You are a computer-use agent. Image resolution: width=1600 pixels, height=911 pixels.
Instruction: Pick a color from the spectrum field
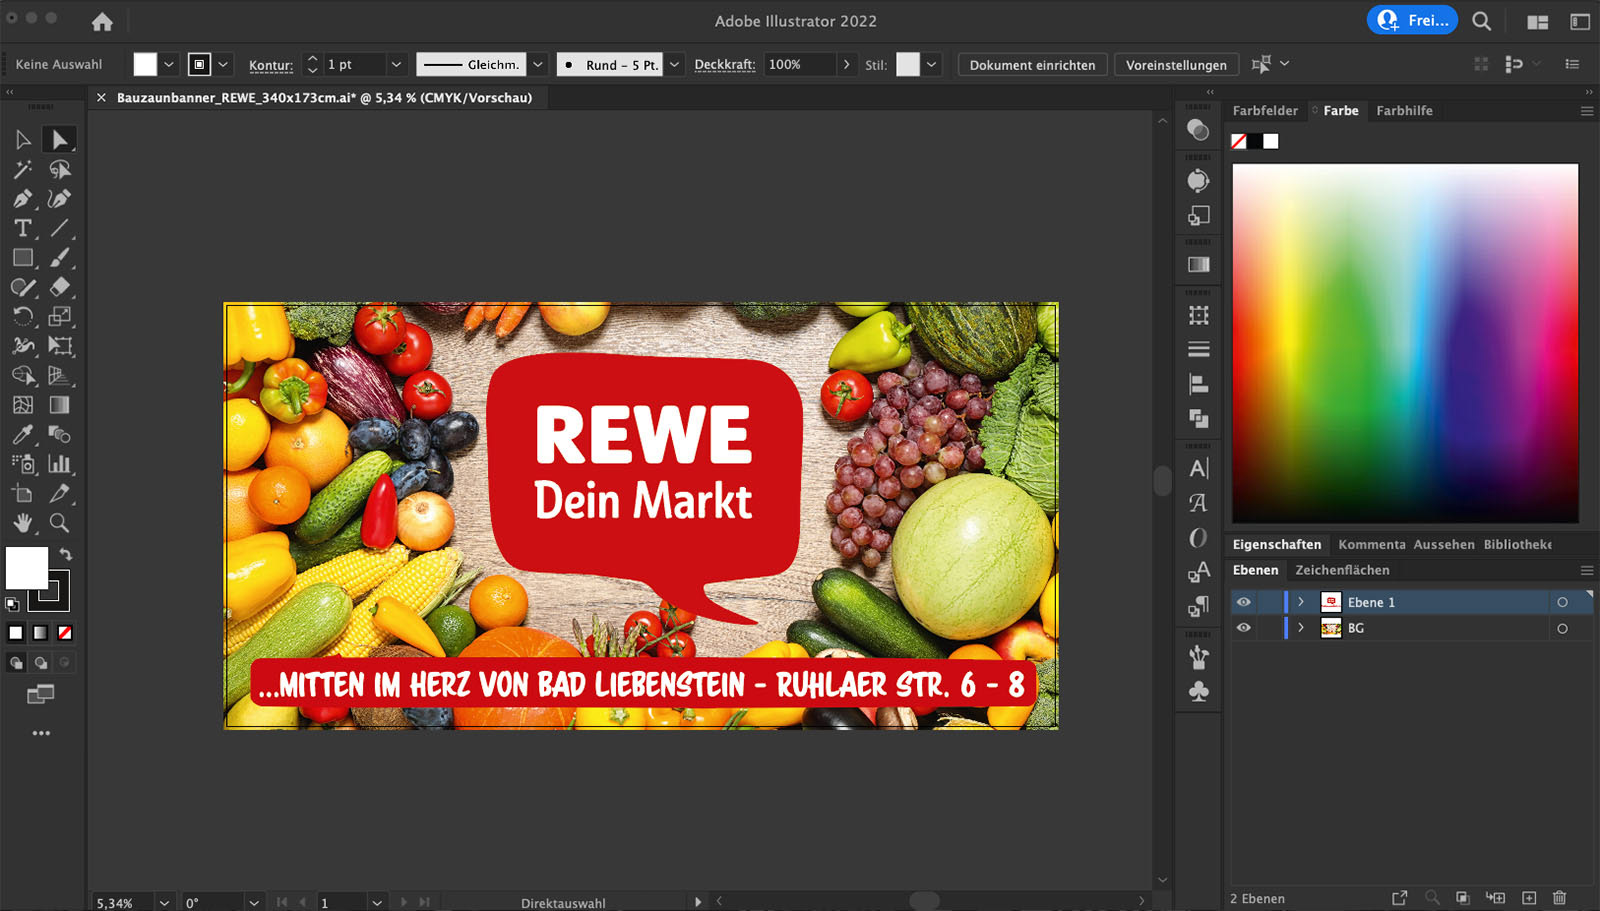point(1405,343)
